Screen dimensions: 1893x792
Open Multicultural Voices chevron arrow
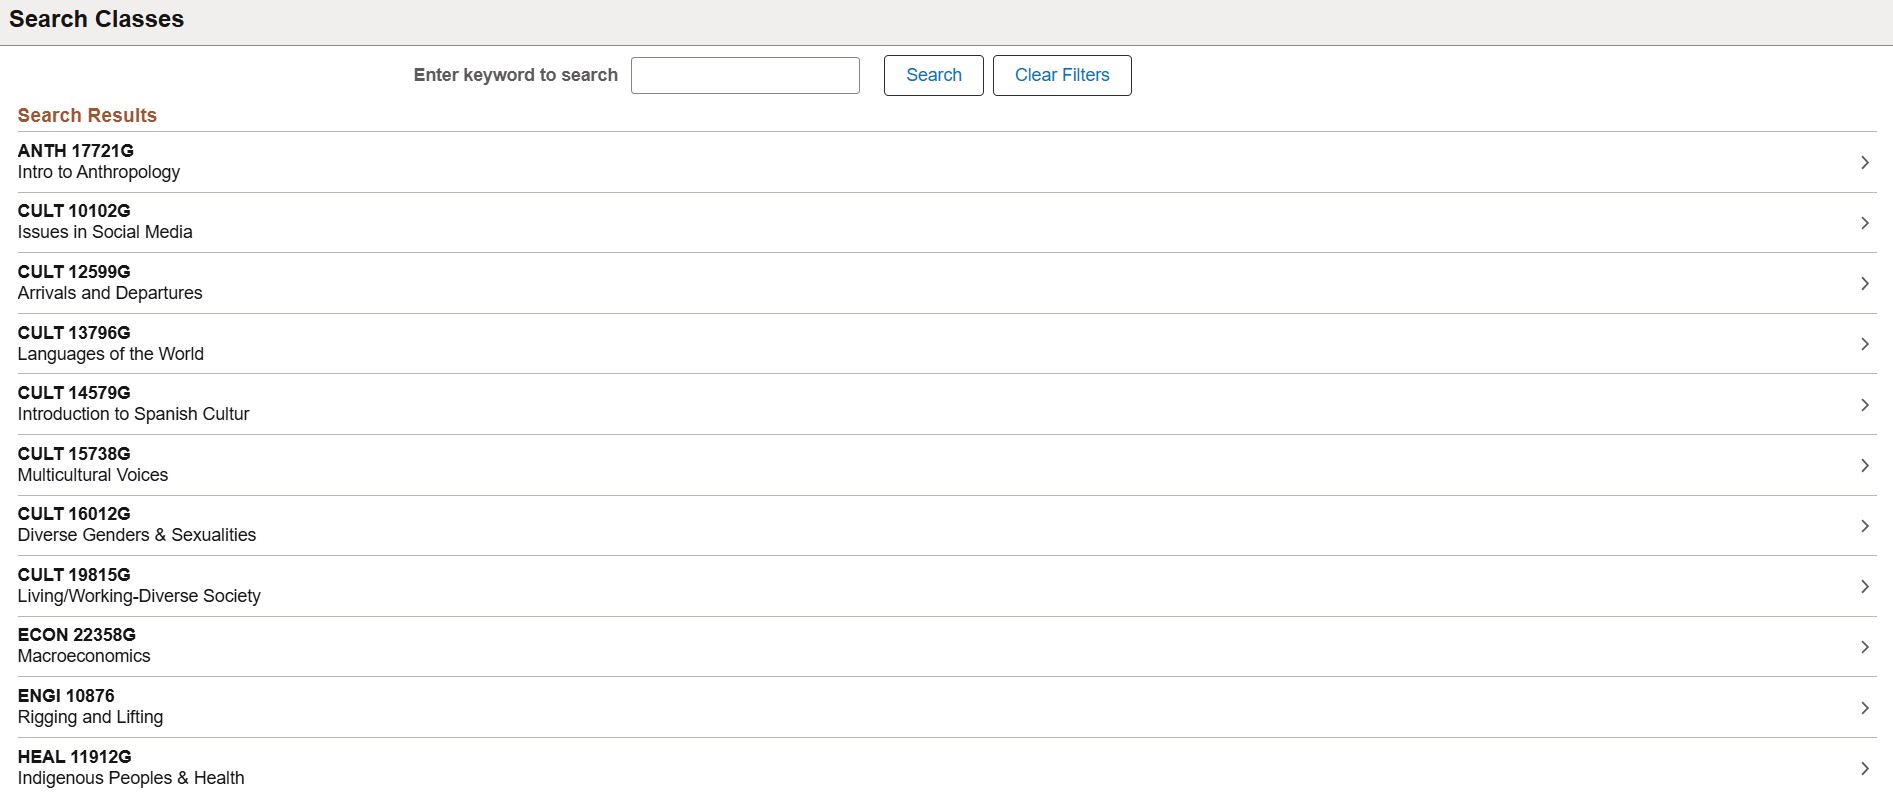[x=1864, y=466]
